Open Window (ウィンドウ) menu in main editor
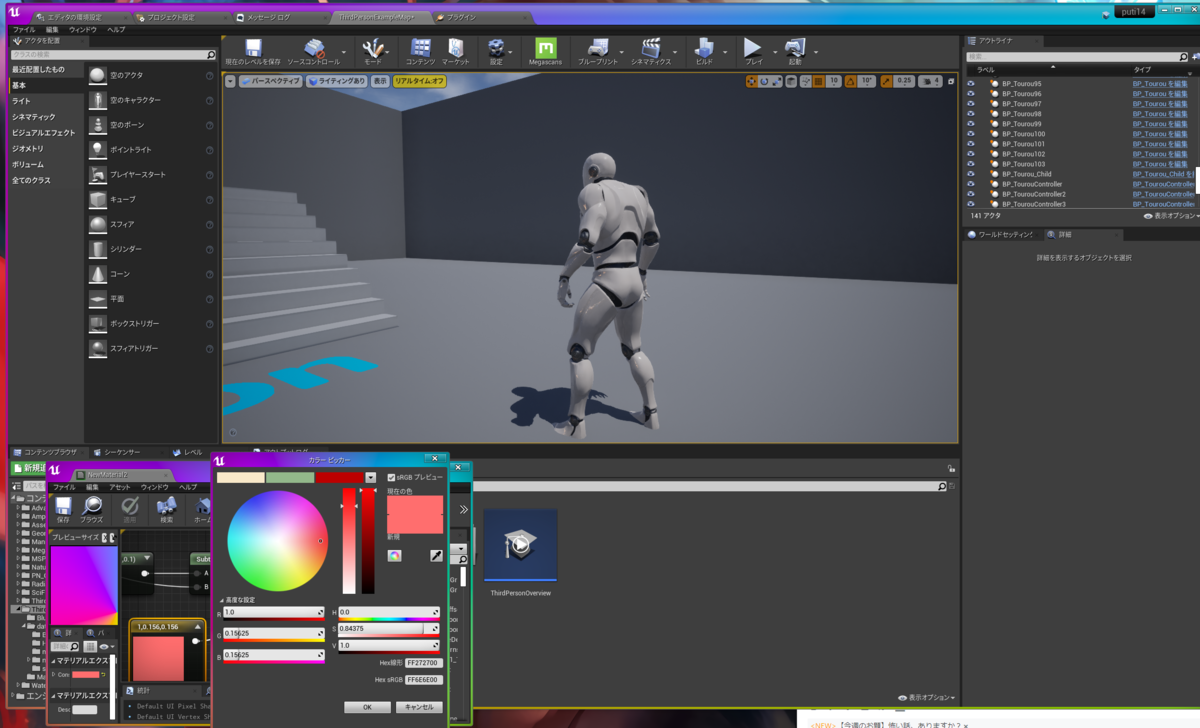This screenshot has width=1200, height=728. pyautogui.click(x=83, y=30)
